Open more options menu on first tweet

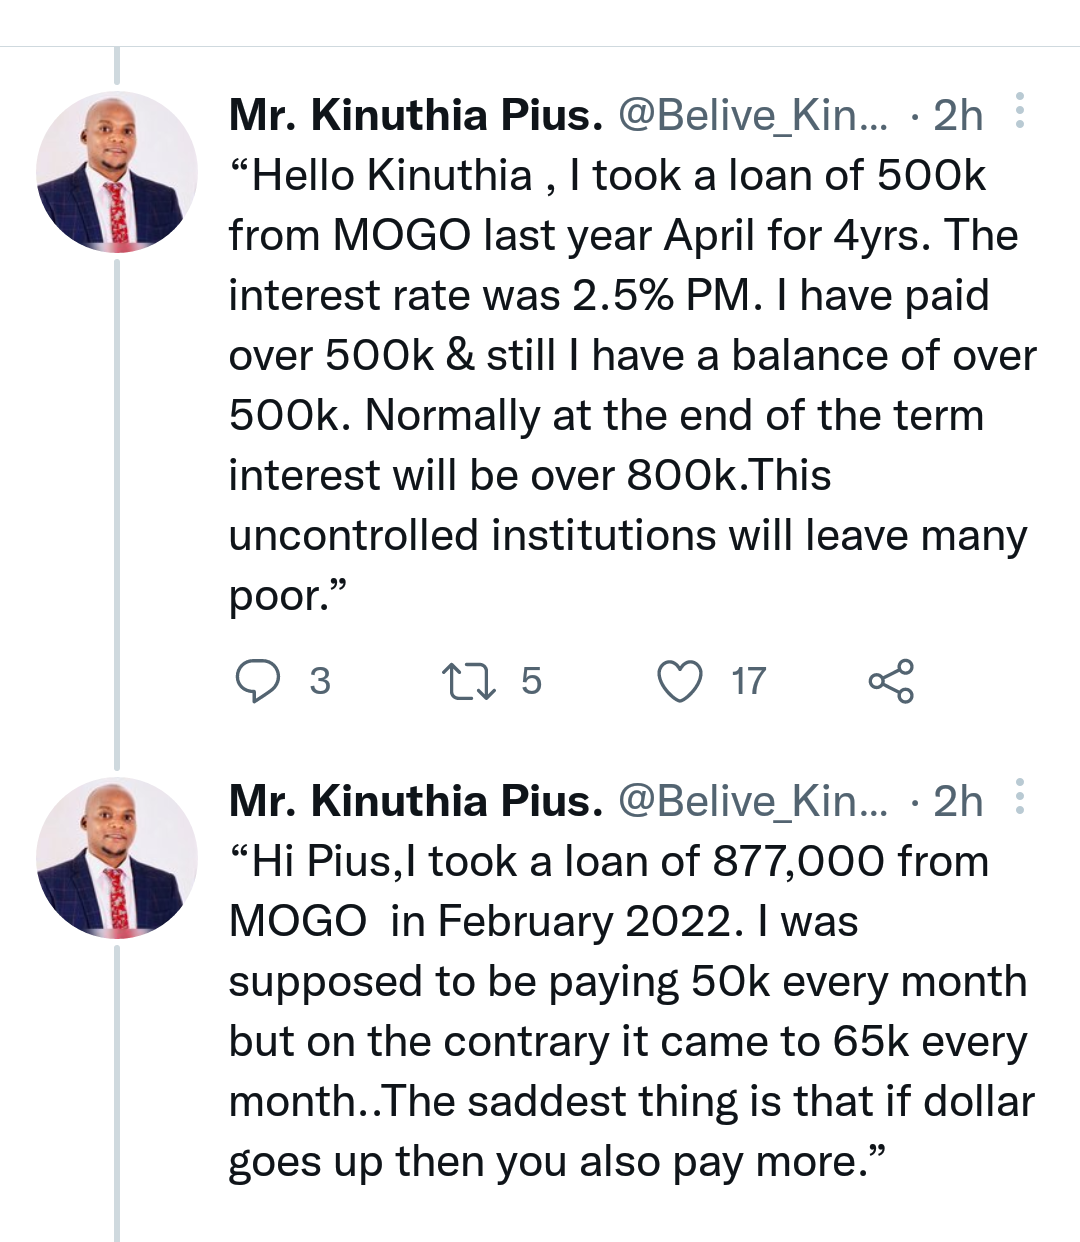coord(1019,110)
